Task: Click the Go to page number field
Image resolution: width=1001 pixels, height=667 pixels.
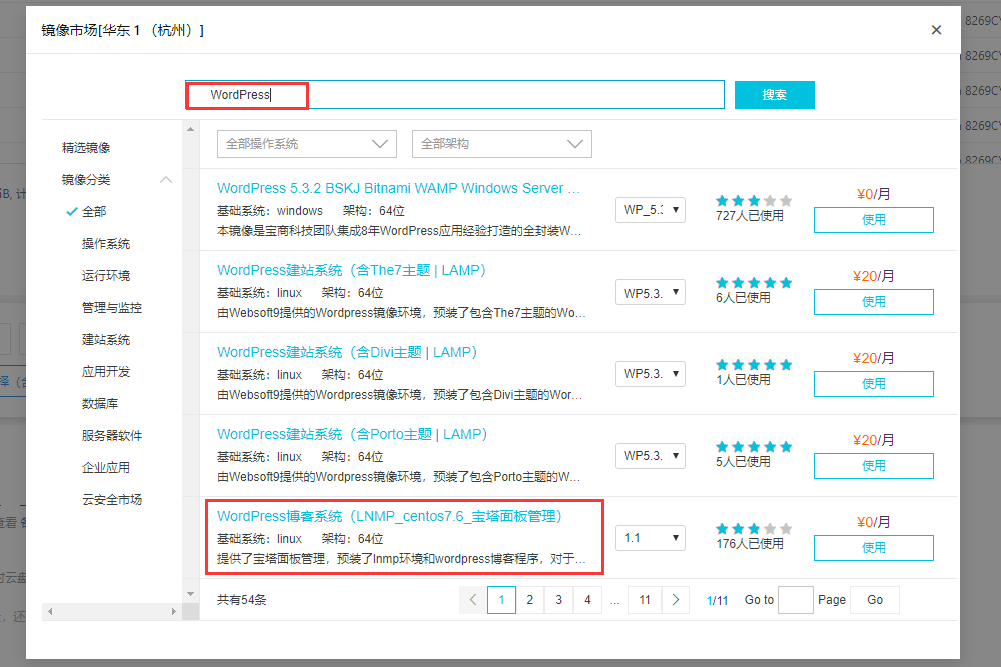Action: pyautogui.click(x=795, y=600)
